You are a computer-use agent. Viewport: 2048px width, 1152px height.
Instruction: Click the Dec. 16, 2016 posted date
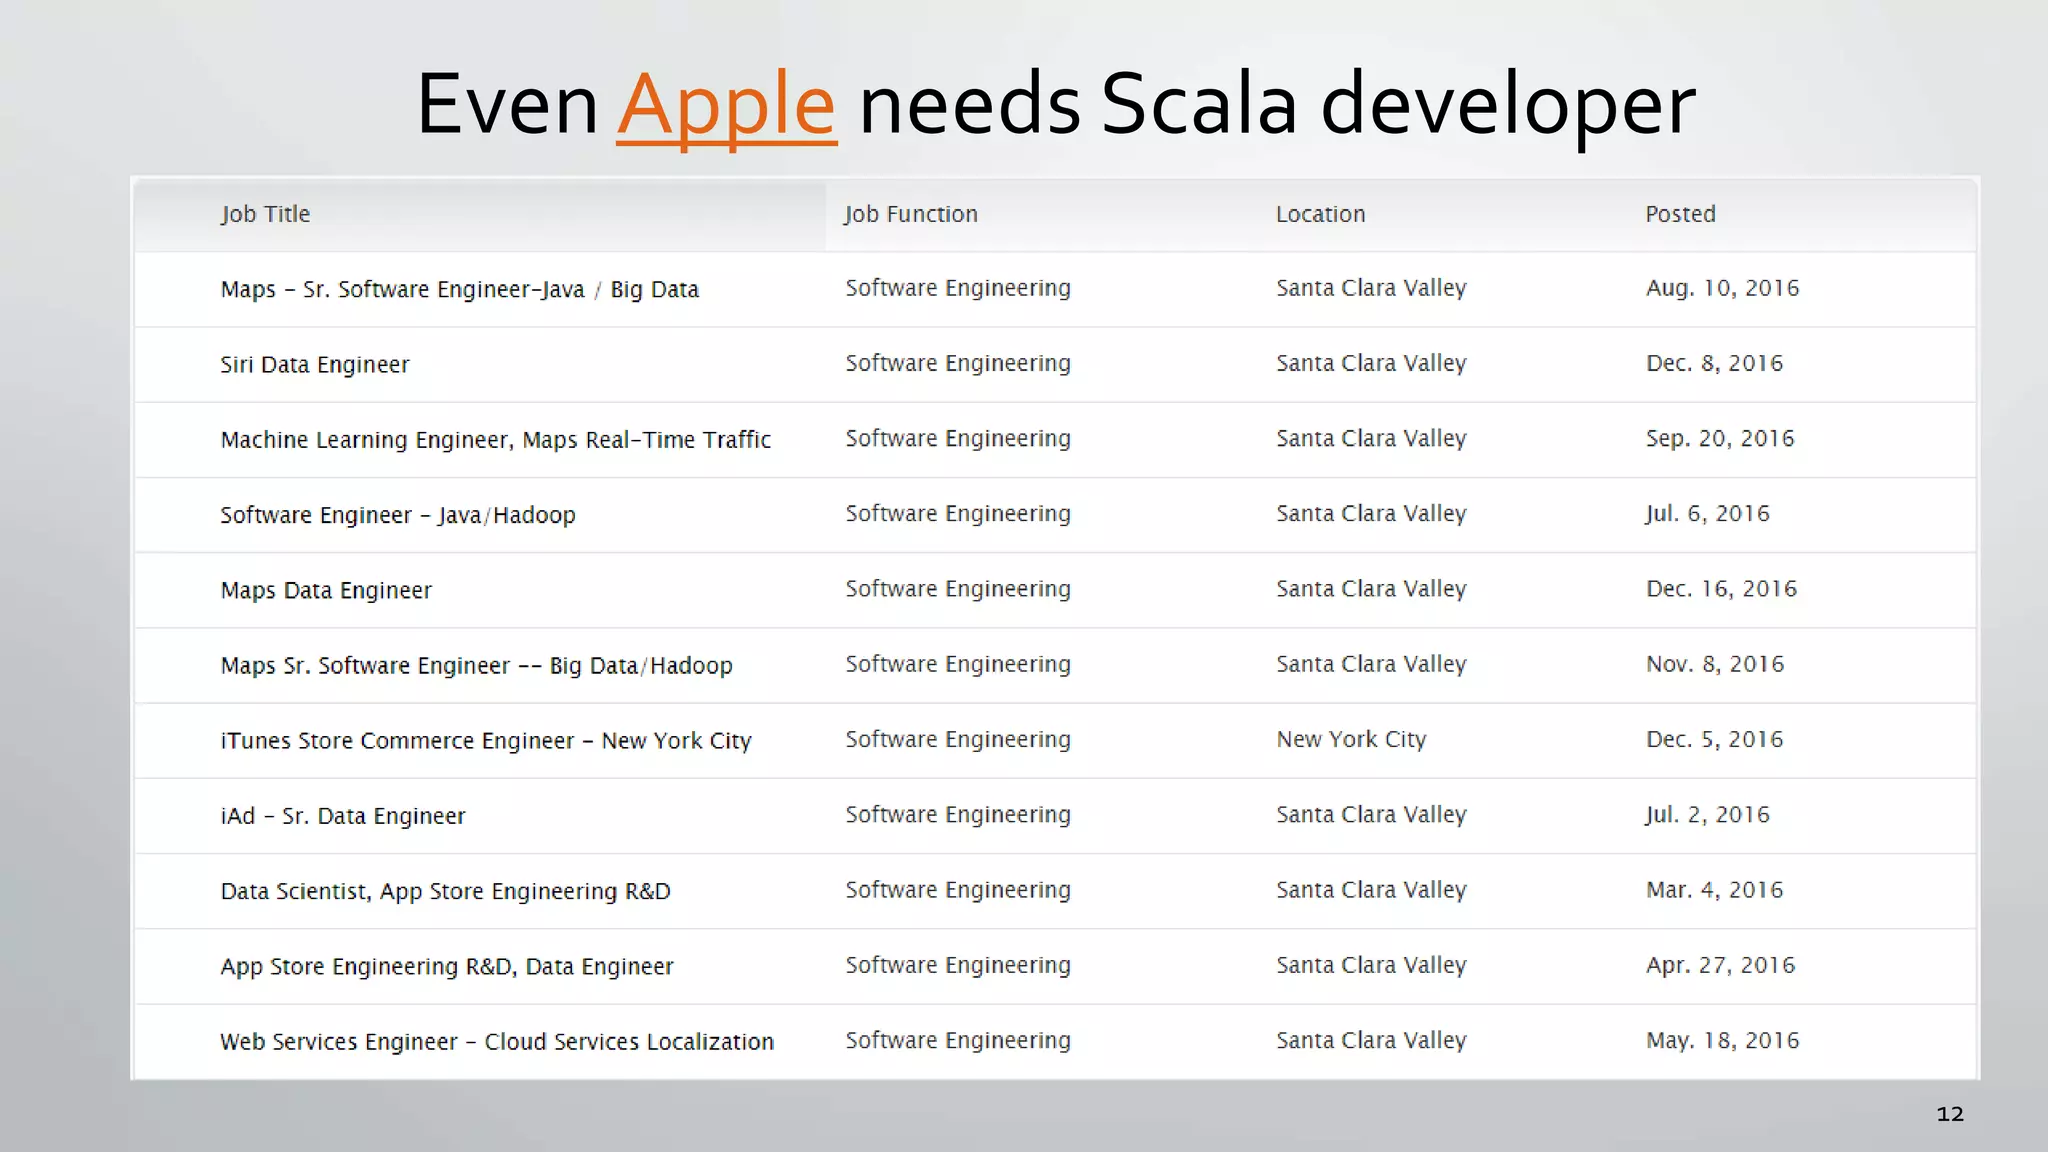1721,589
